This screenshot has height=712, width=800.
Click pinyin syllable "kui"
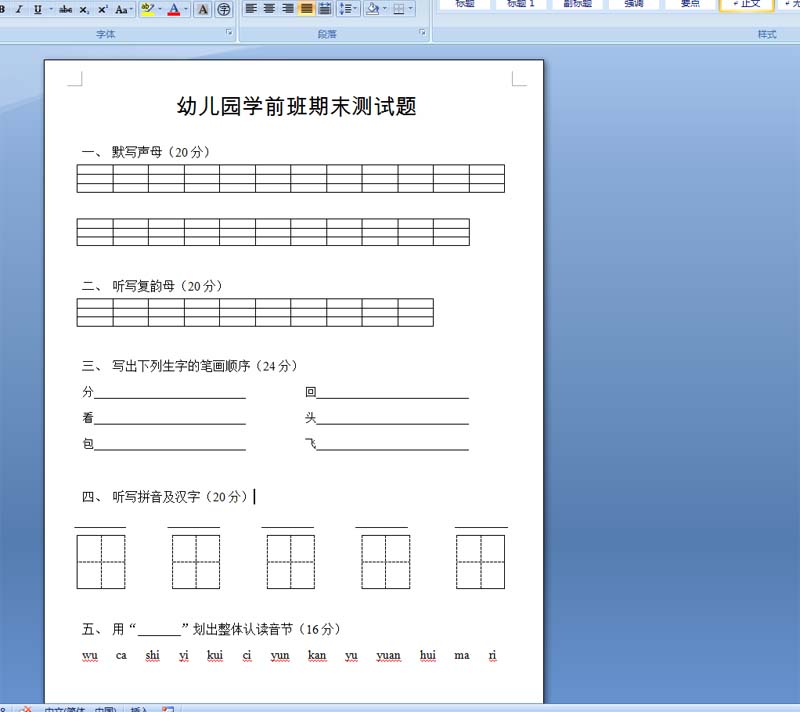pos(215,655)
